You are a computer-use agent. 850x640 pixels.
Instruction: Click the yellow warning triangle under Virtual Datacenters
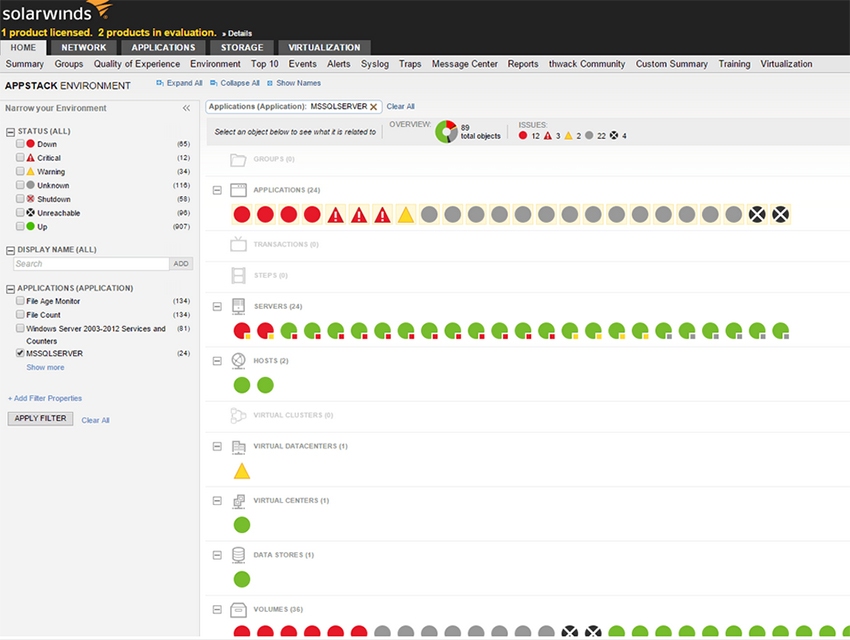[242, 471]
